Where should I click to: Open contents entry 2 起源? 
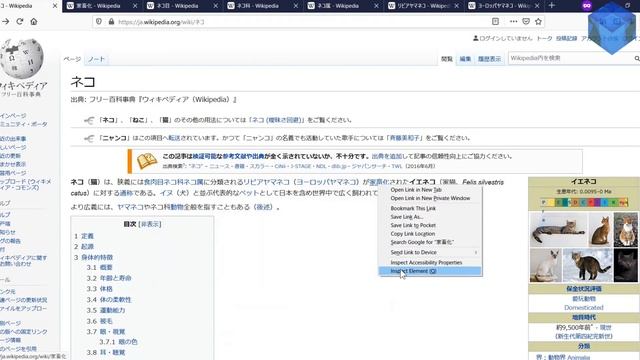[84, 247]
